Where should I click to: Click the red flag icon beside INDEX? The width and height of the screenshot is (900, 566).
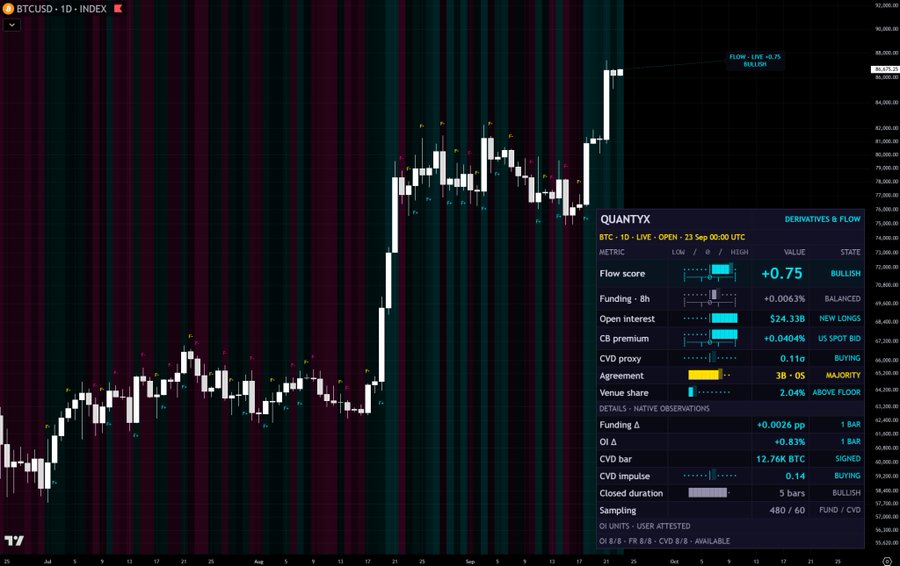coord(118,9)
